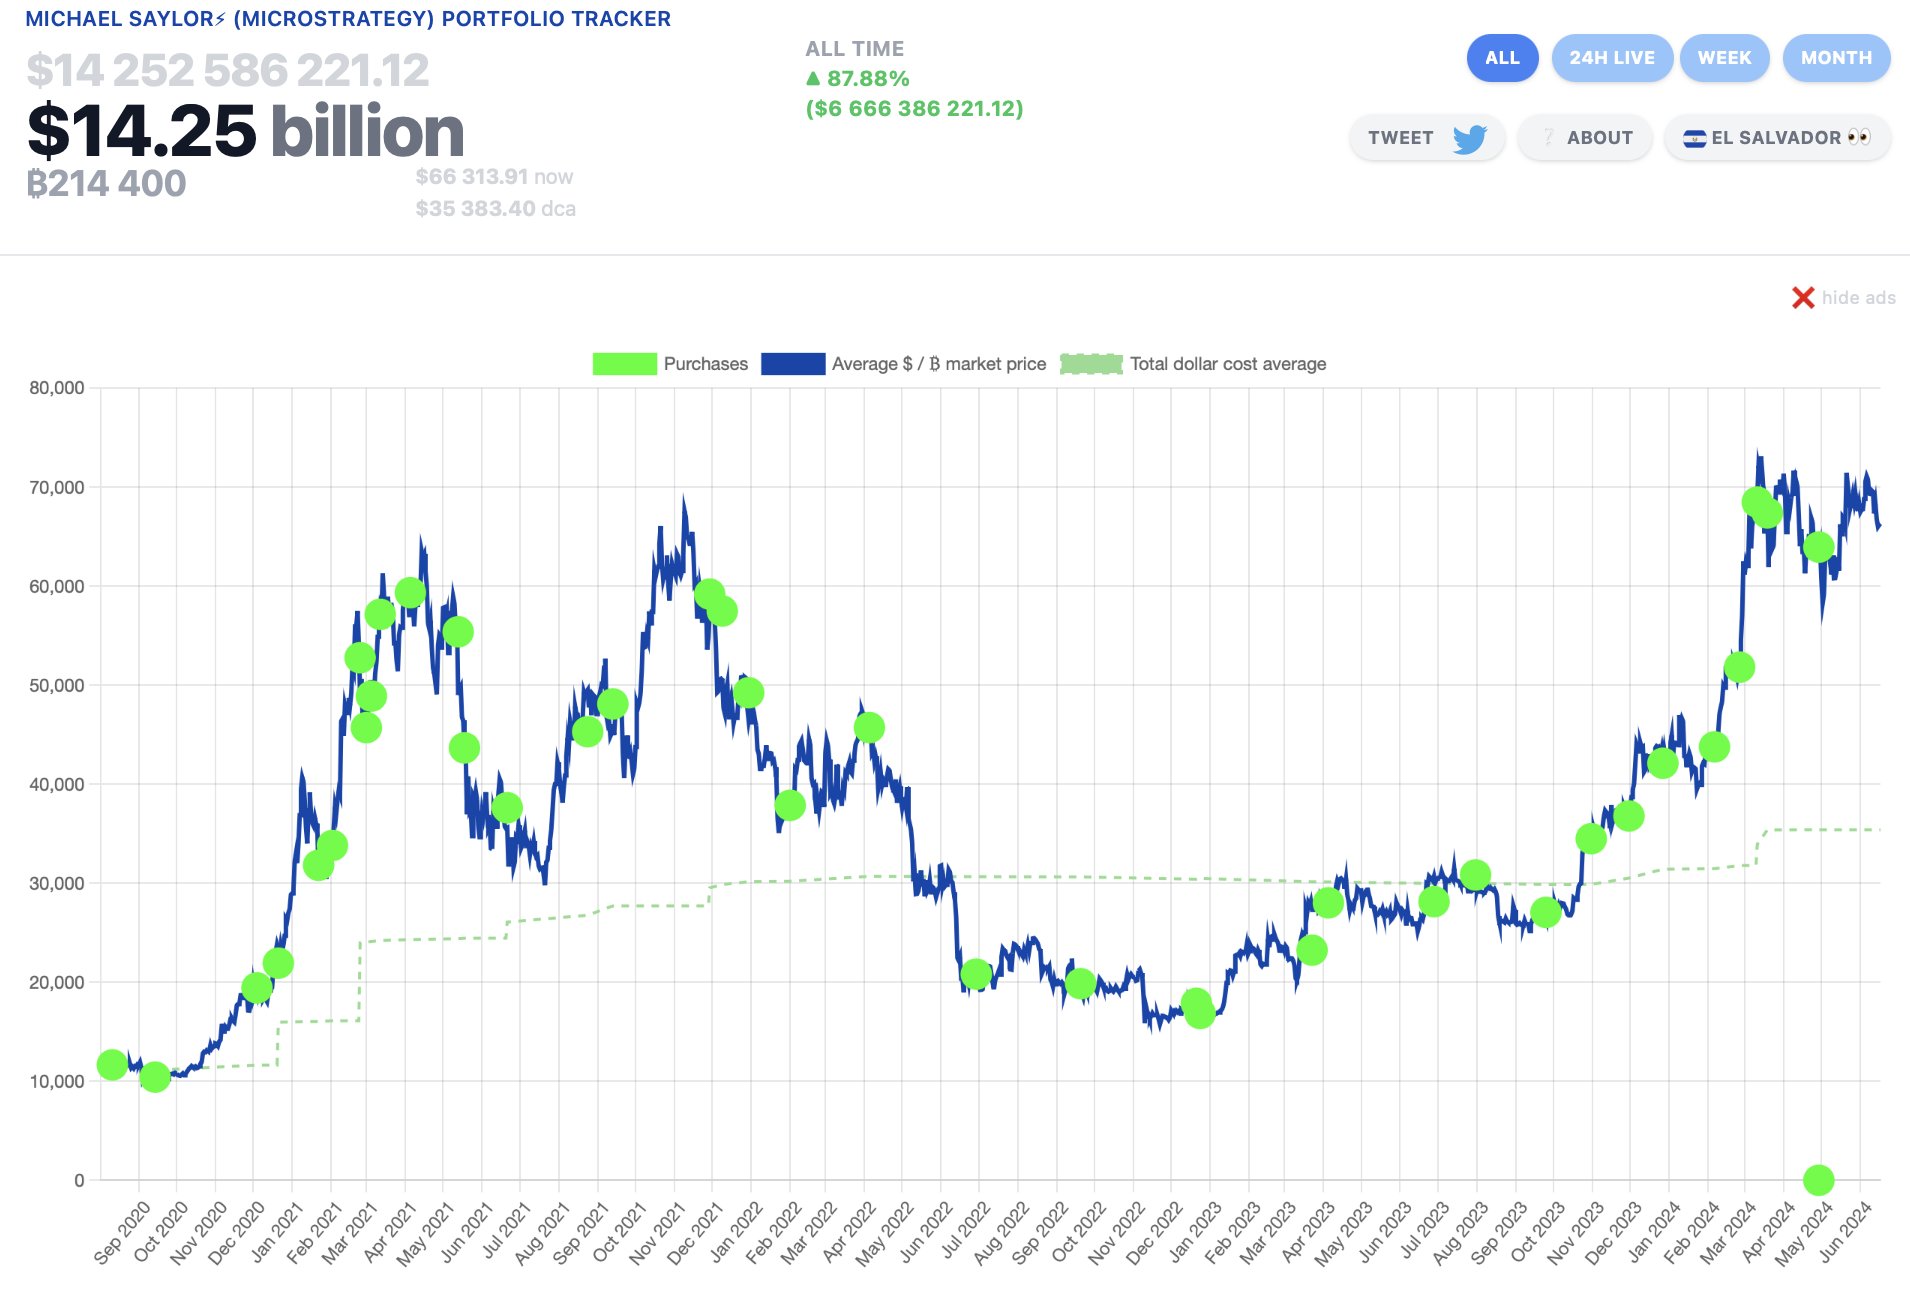This screenshot has height=1308, width=1910.
Task: Click the zero-value purchase marker near May 2024
Action: (1818, 1180)
